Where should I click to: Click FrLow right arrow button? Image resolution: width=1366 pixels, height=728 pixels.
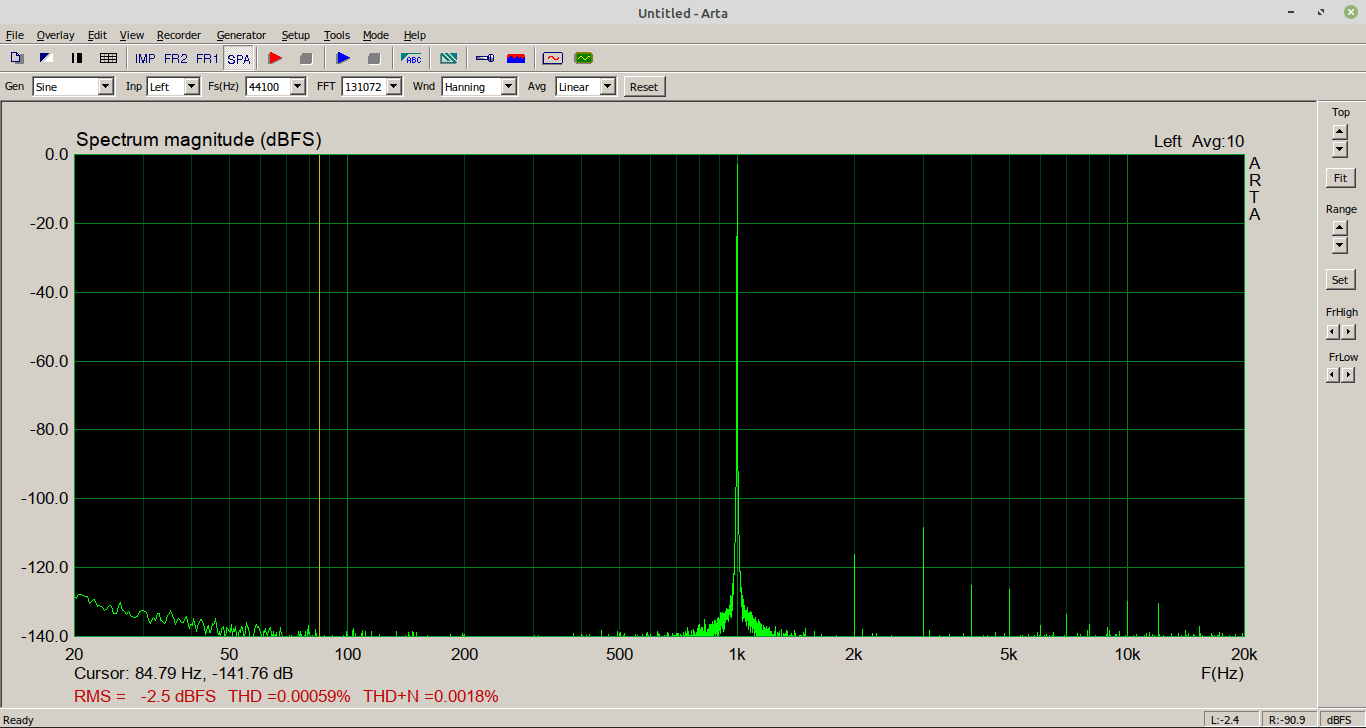tap(1348, 375)
